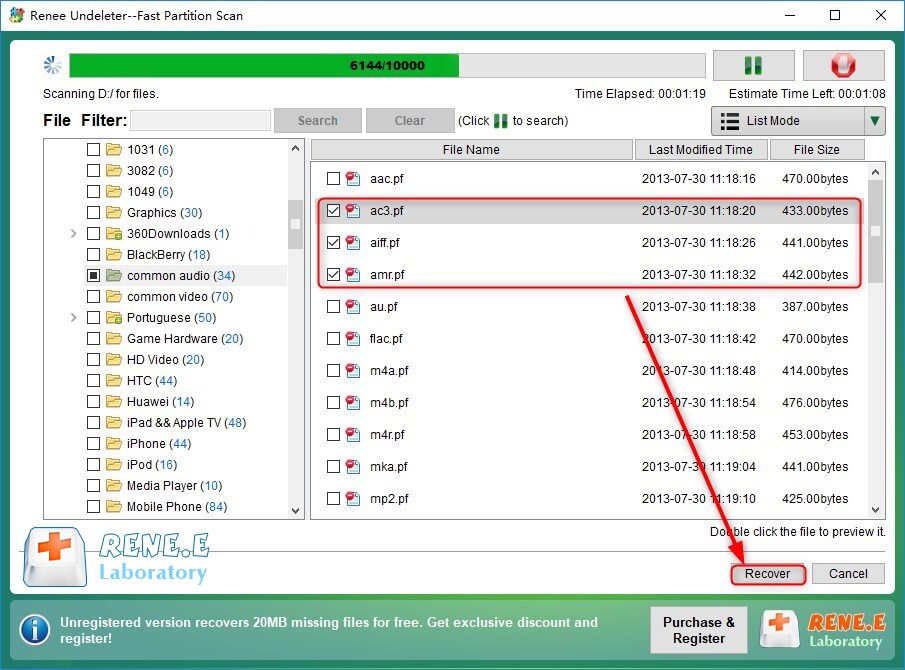Uncheck the amr.pf file checkbox

point(333,275)
